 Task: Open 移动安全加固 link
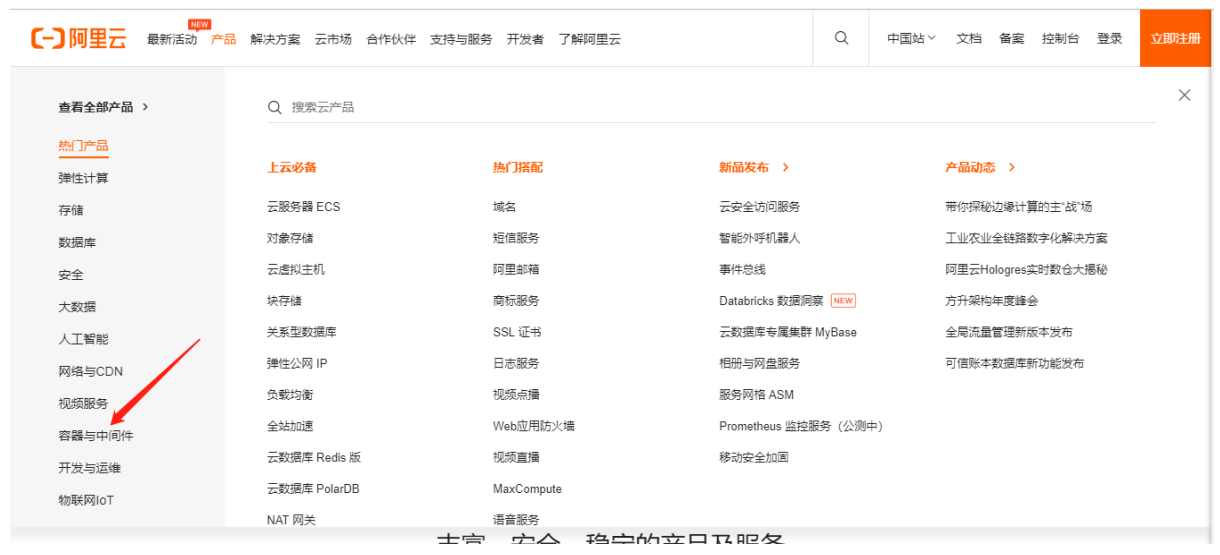pyautogui.click(x=754, y=458)
